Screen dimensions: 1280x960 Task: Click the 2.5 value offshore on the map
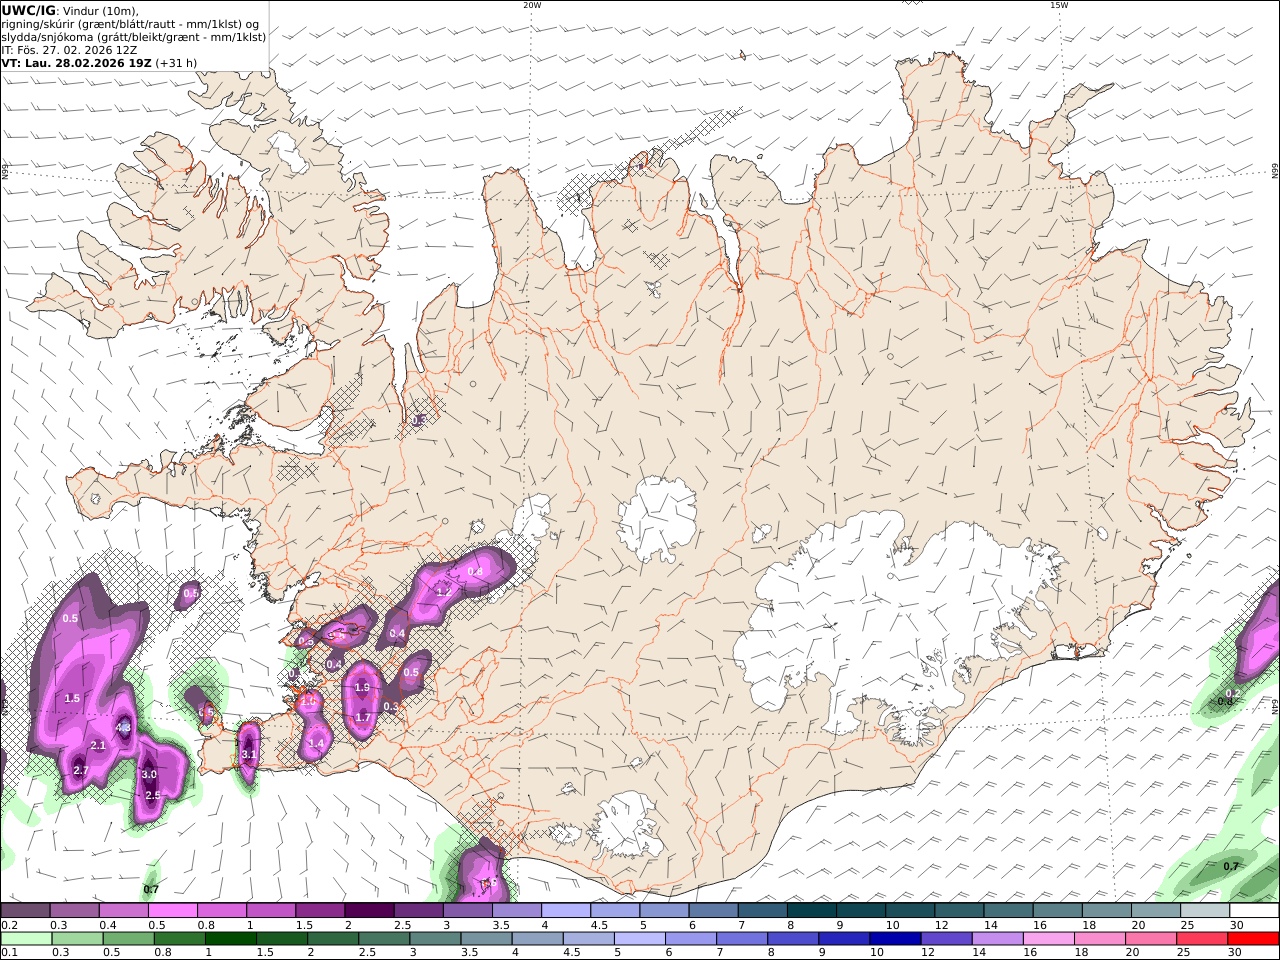(153, 796)
